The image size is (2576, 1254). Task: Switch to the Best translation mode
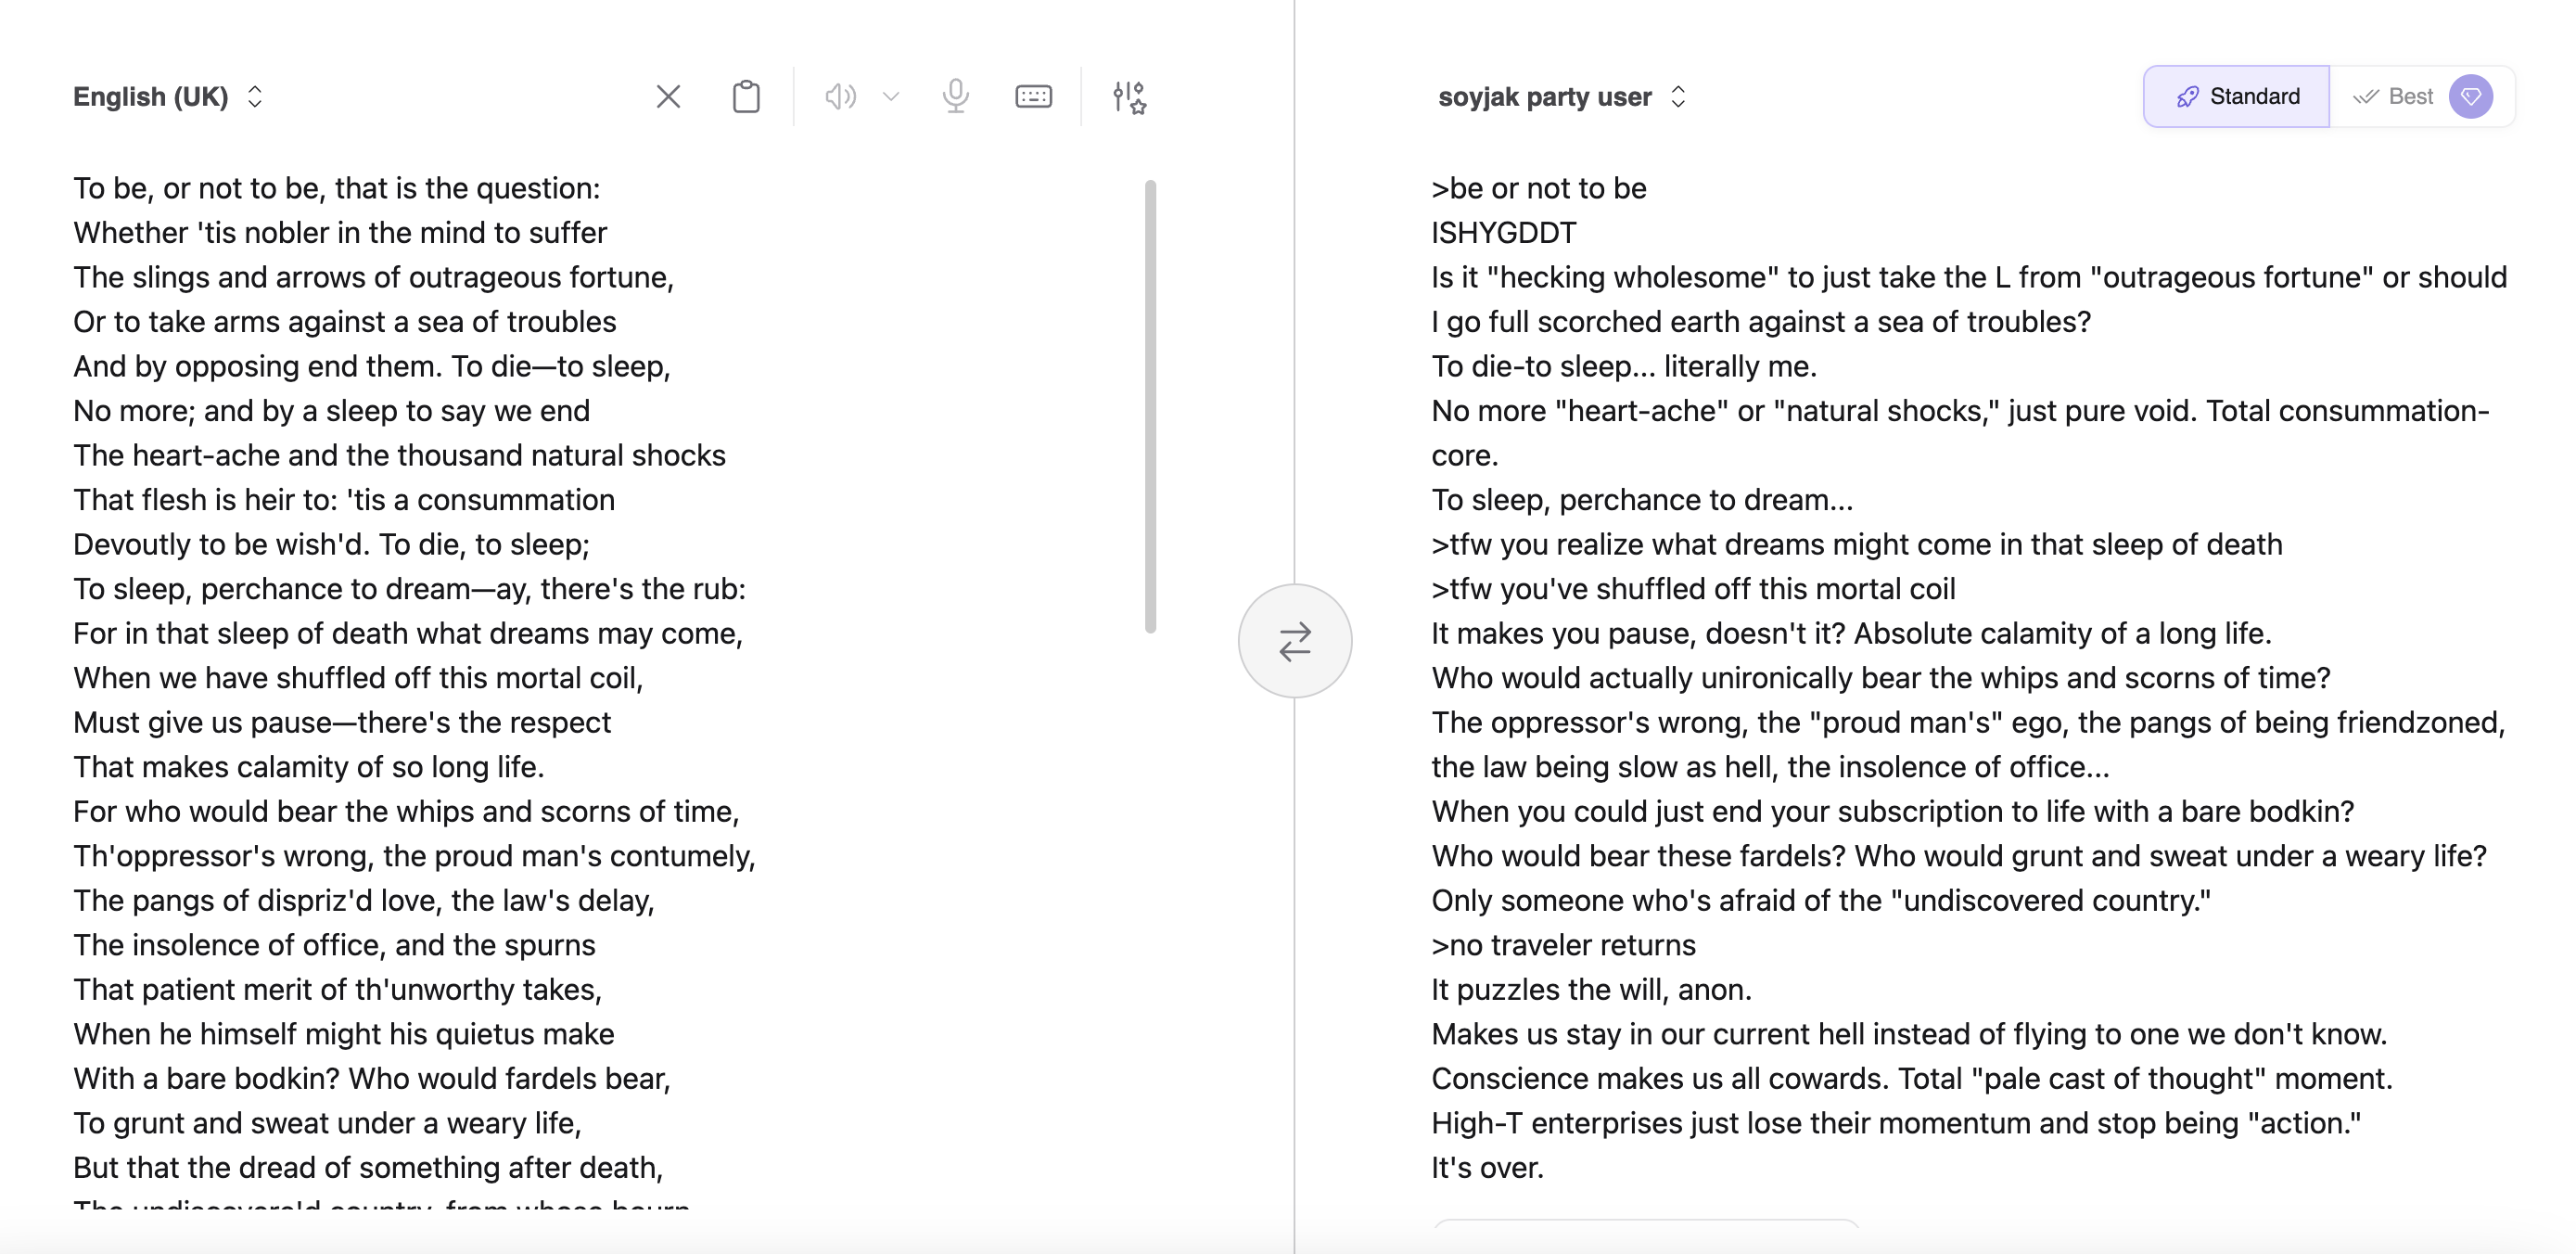[x=2393, y=97]
